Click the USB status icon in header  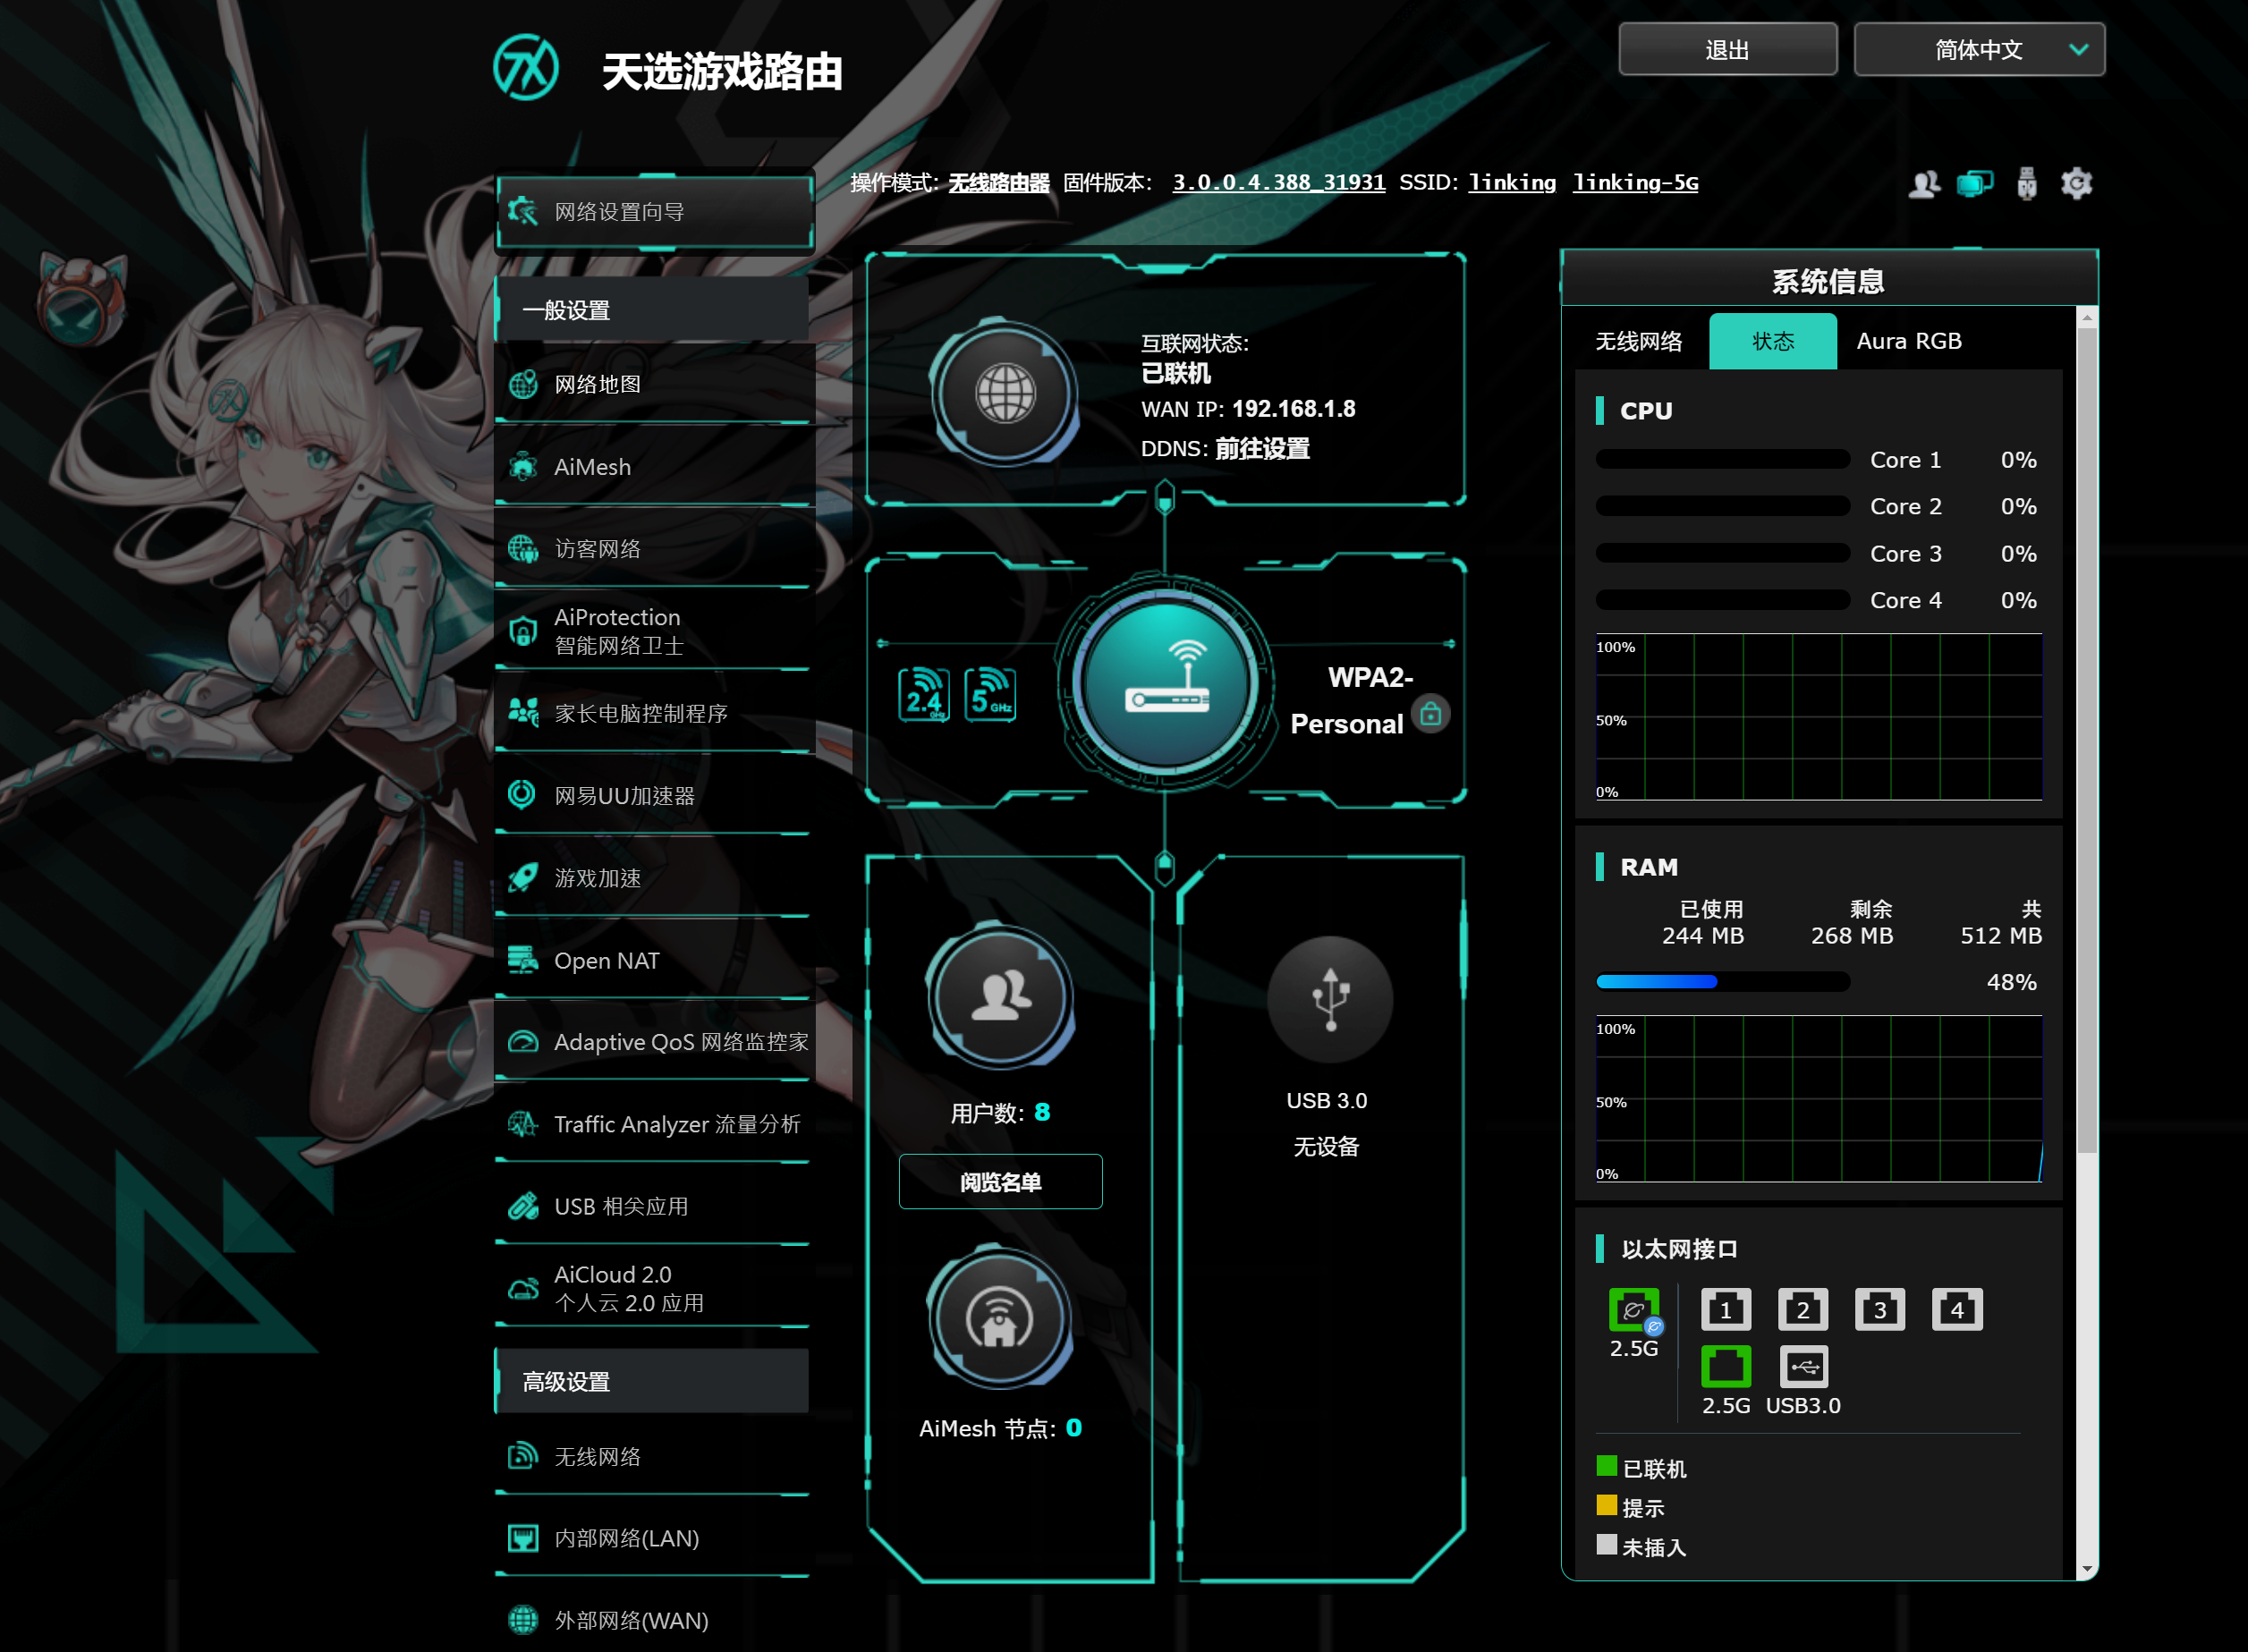coord(2027,184)
